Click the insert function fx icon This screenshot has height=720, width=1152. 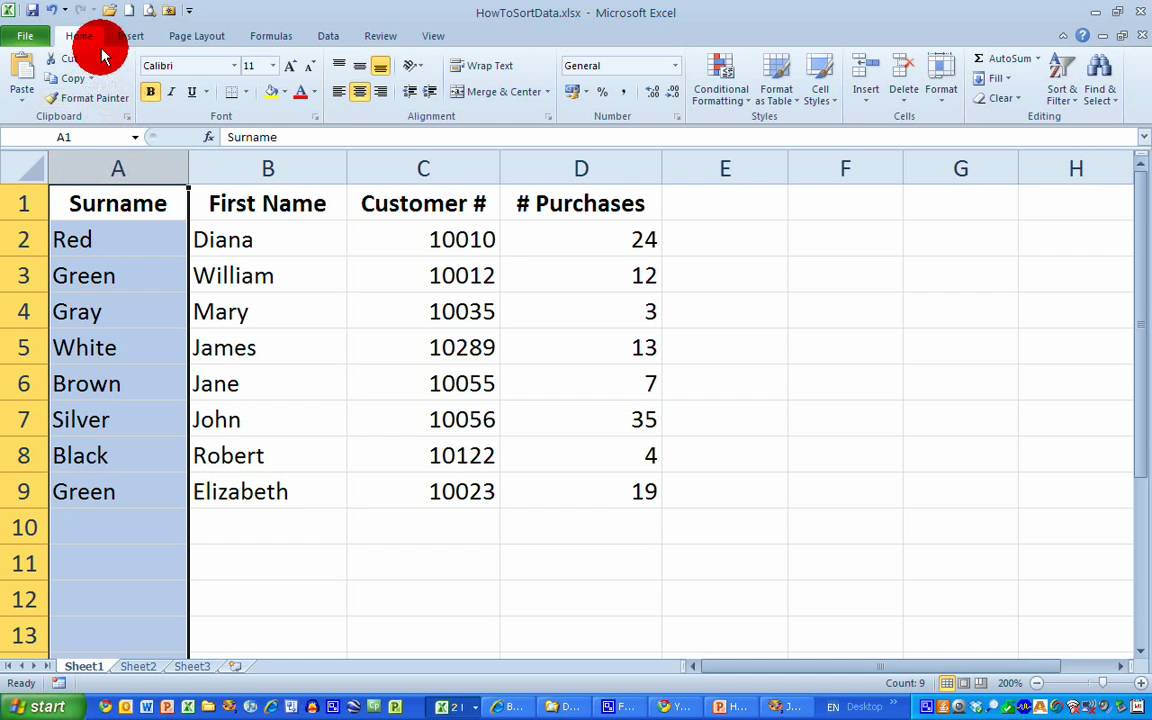[x=209, y=137]
